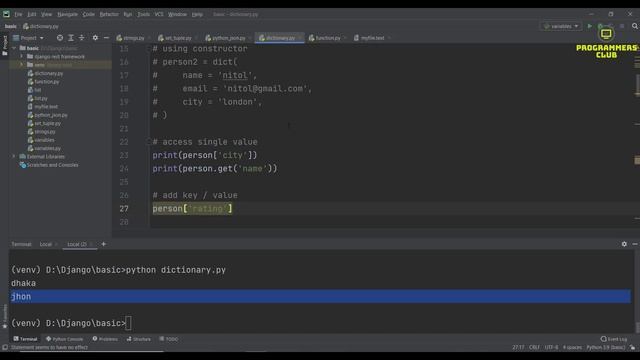Select myfile.text in the project tree
This screenshot has height=360, width=640.
coord(42,107)
